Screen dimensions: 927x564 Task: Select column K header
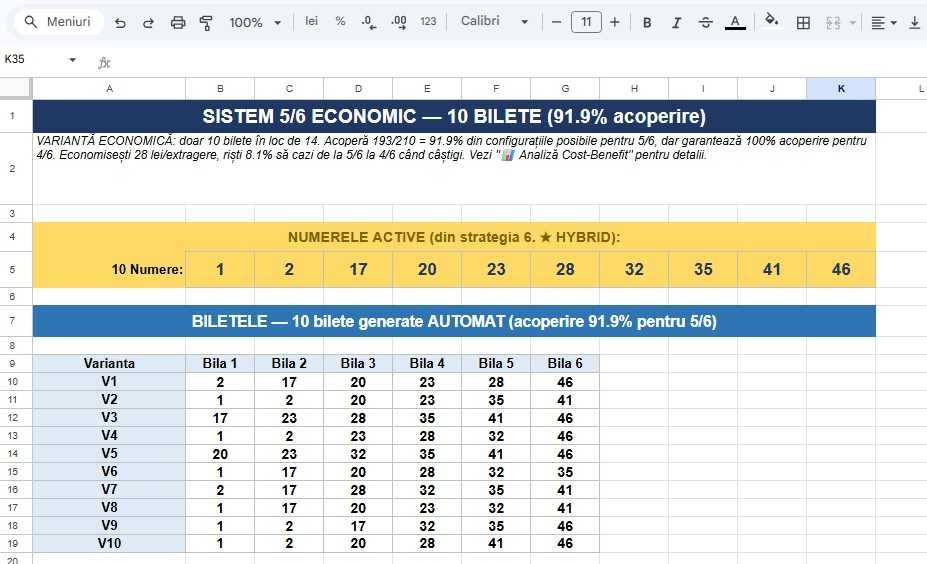[x=841, y=89]
